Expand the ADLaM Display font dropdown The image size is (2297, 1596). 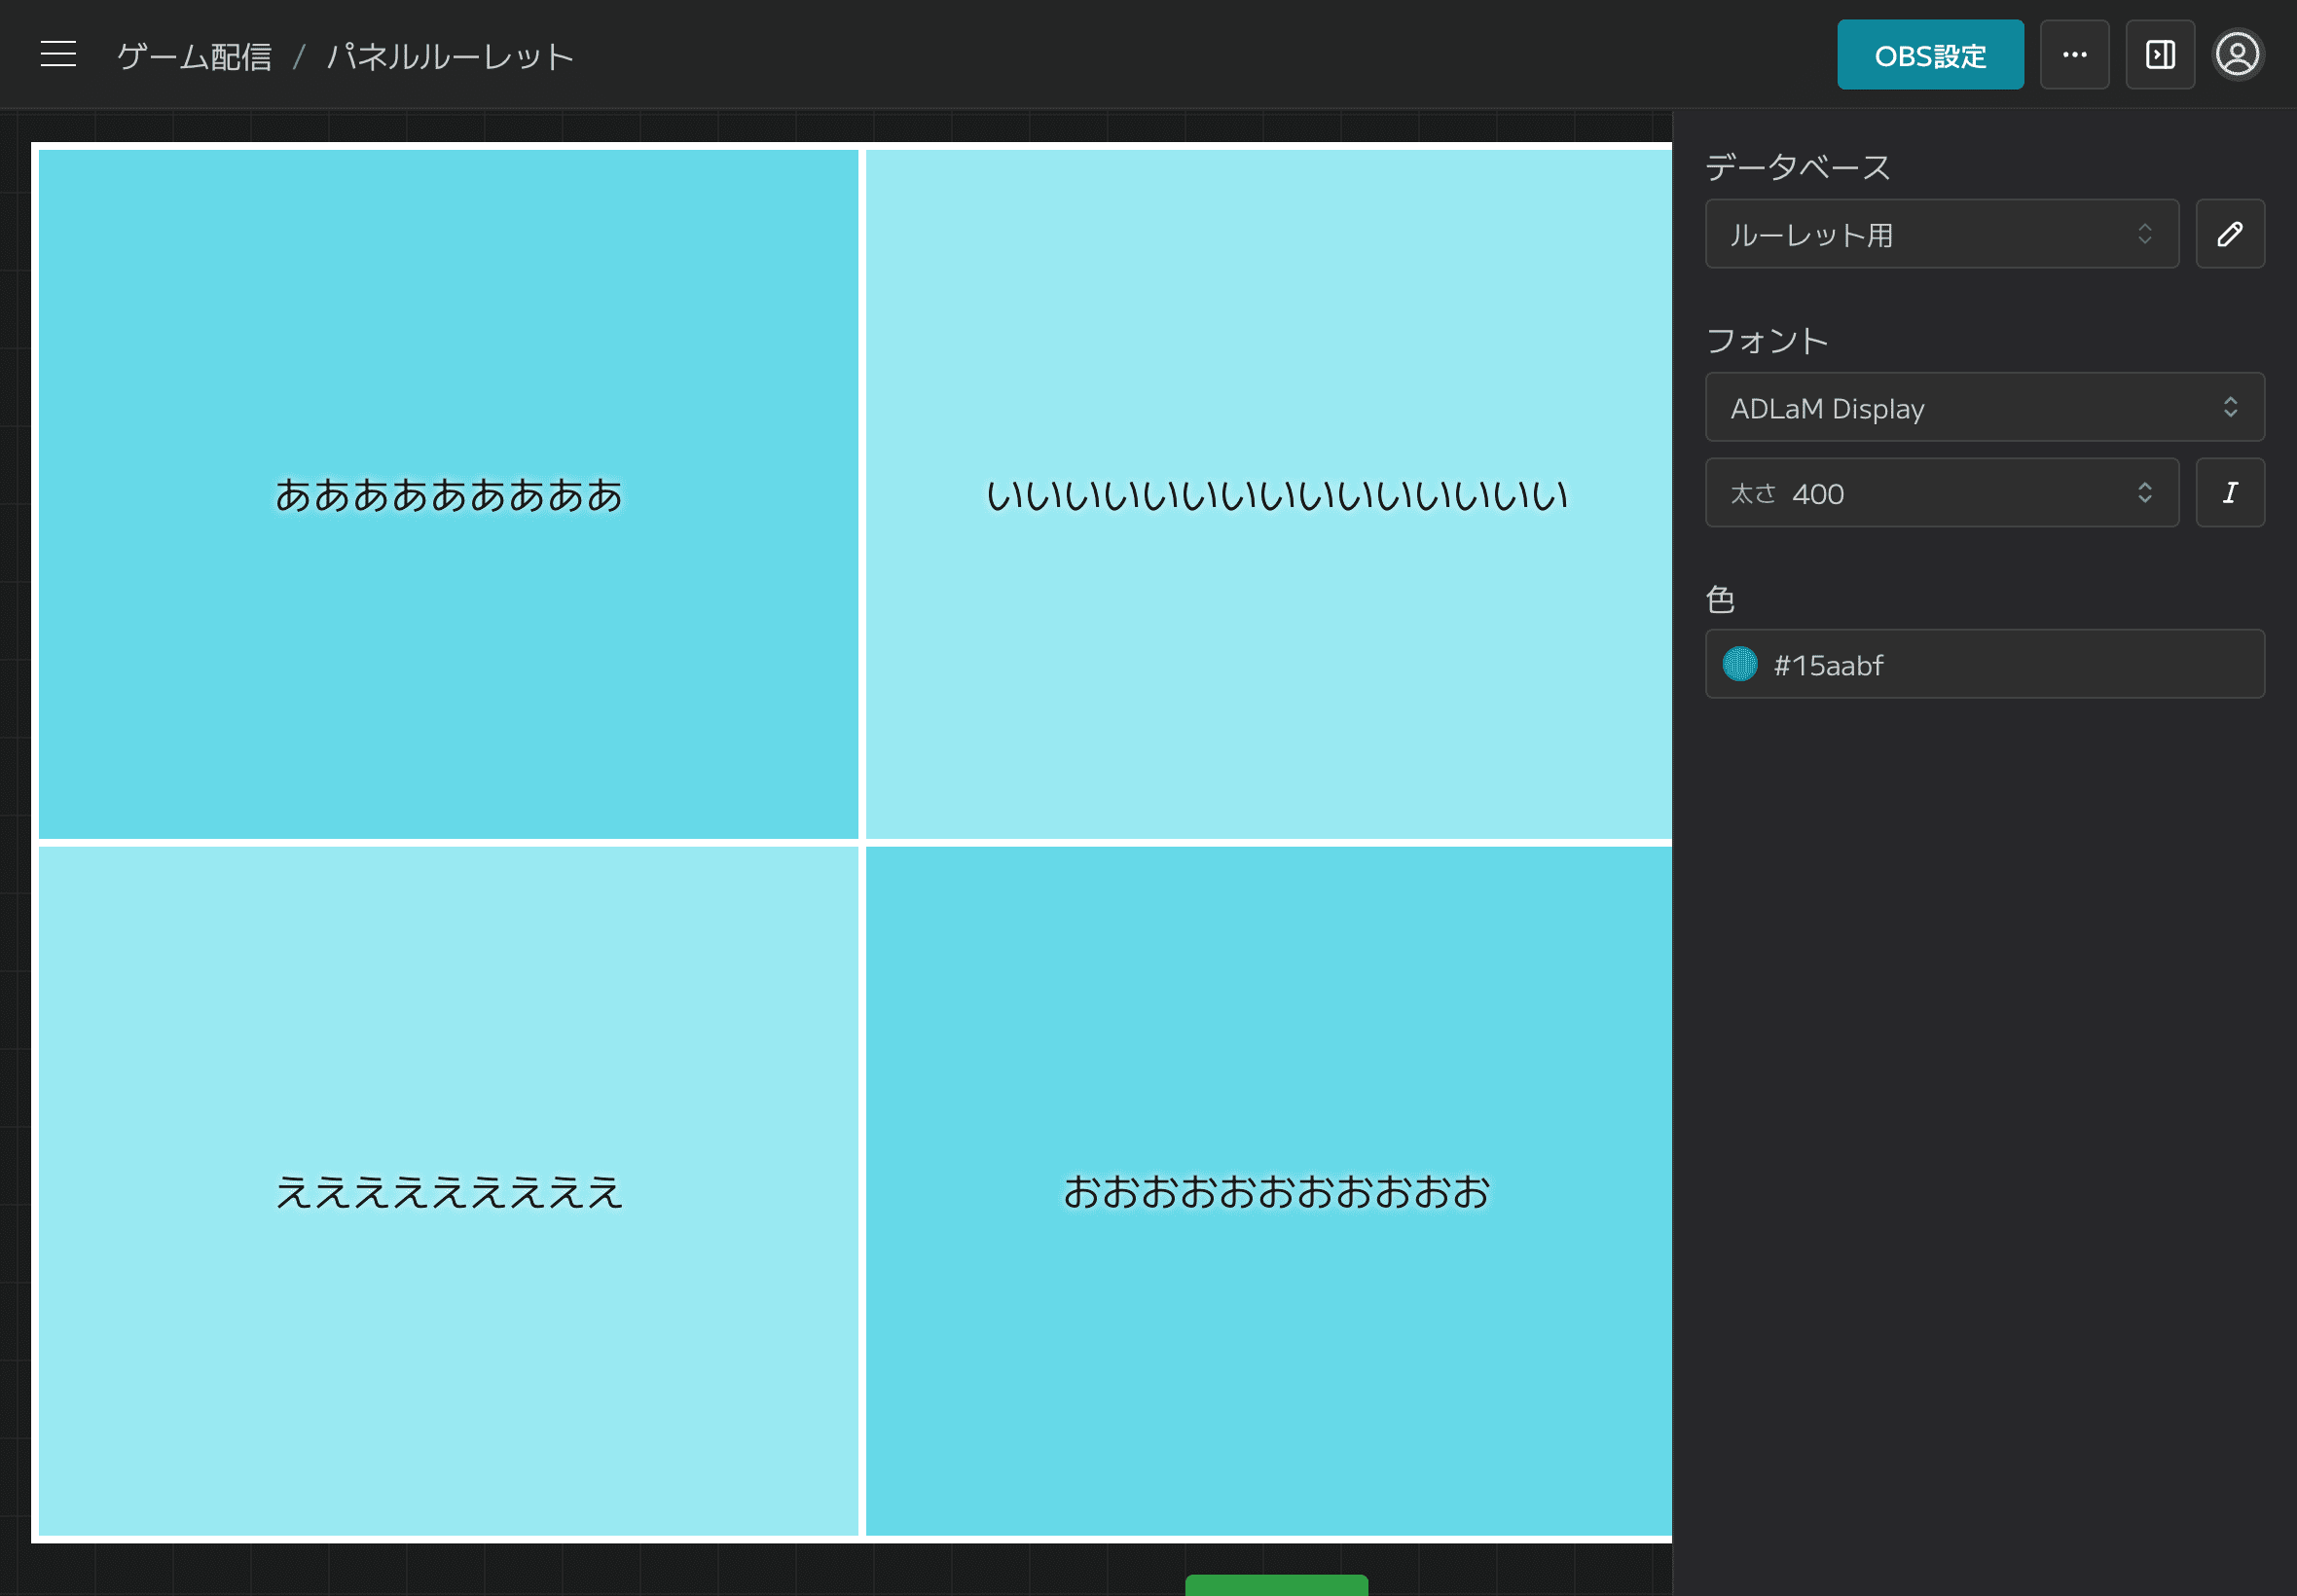point(1984,407)
